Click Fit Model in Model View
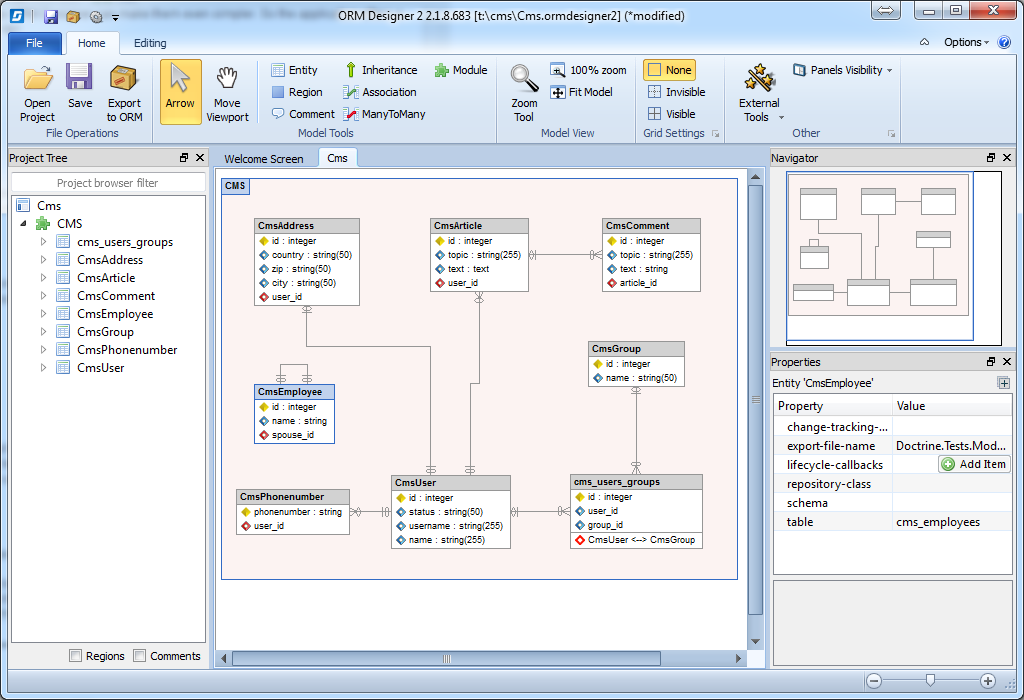 click(x=581, y=92)
